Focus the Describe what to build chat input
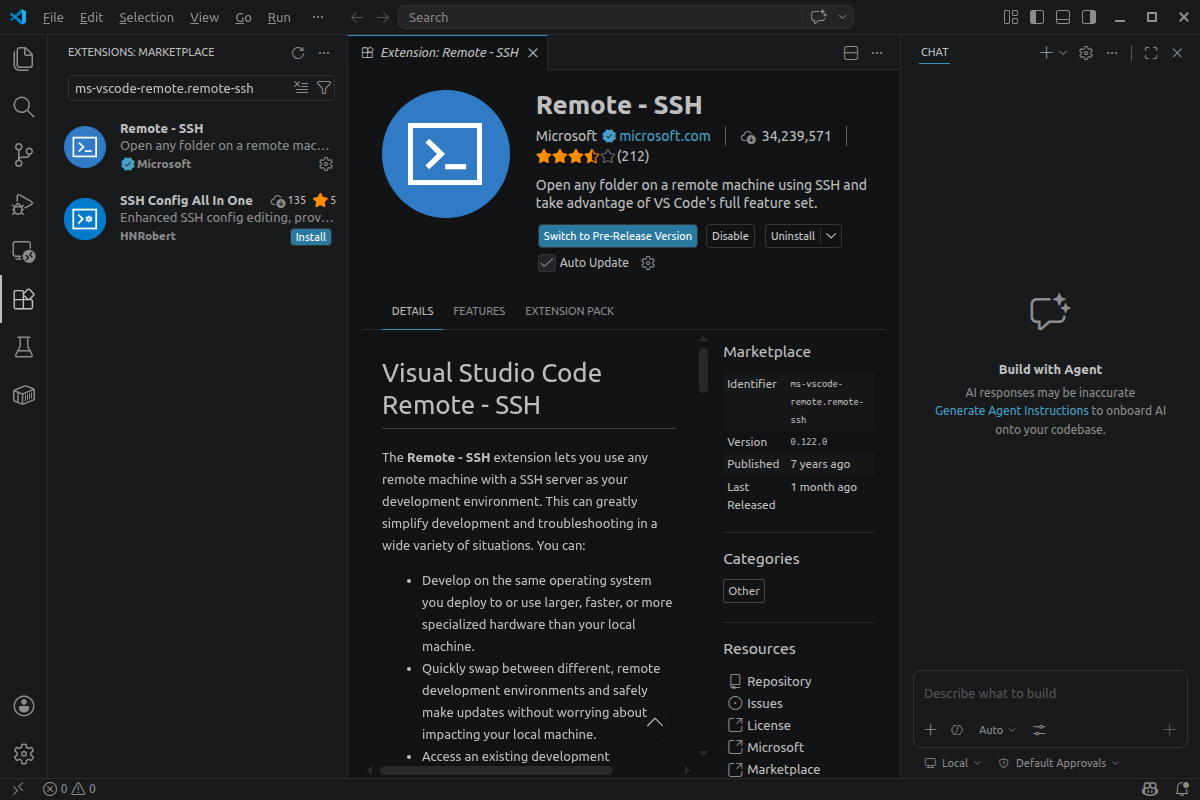Viewport: 1200px width, 800px height. pos(1050,693)
